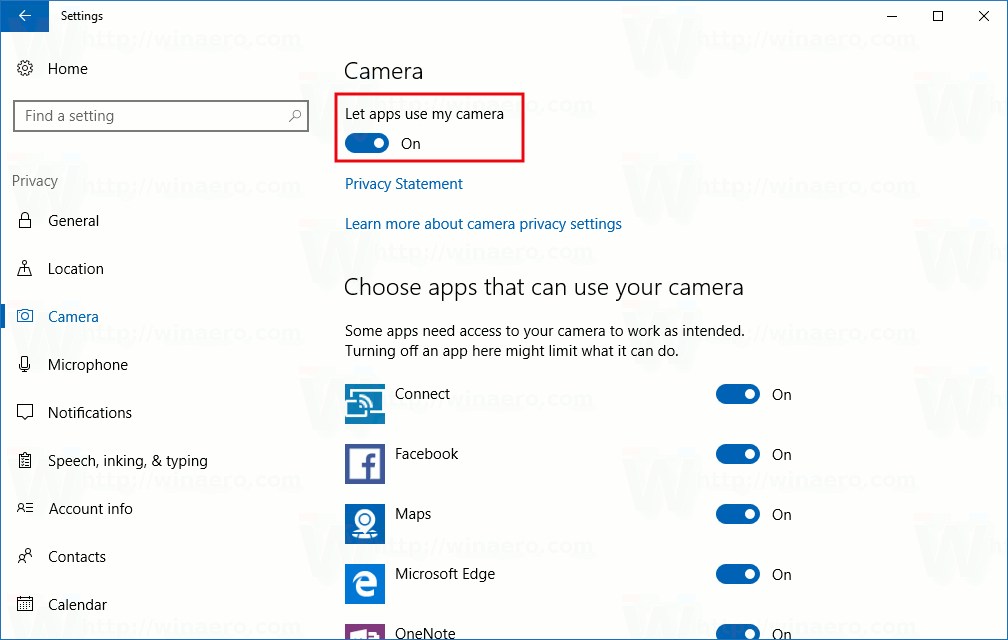
Task: Select Notifications in the sidebar
Action: tap(89, 413)
